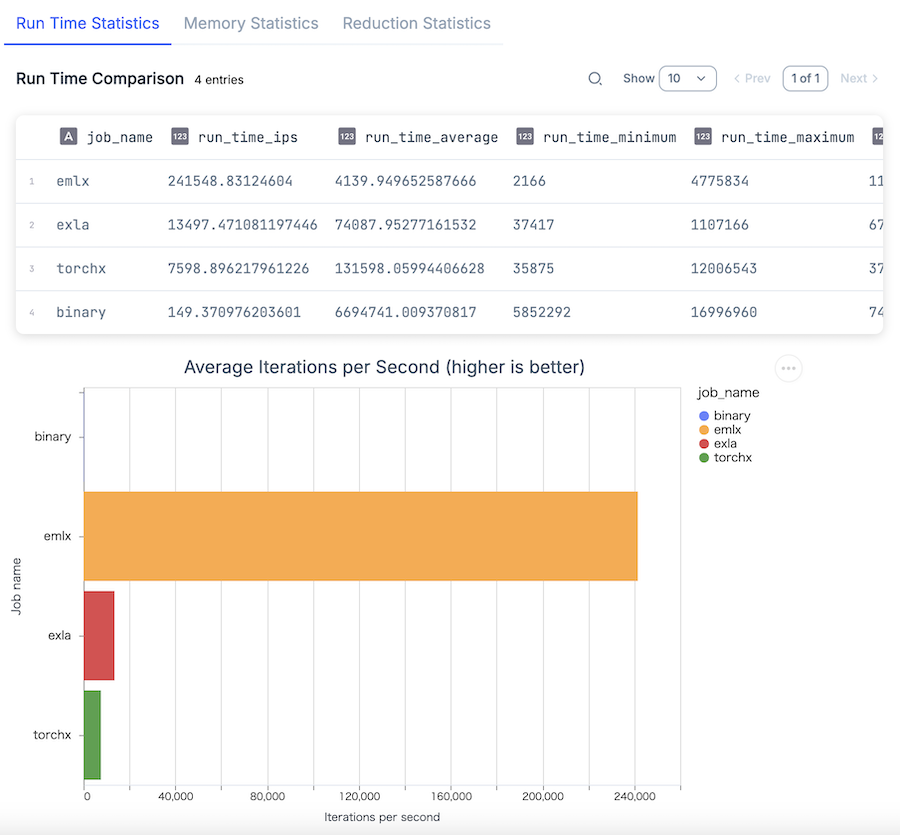Click the row number 4 cell

32,313
